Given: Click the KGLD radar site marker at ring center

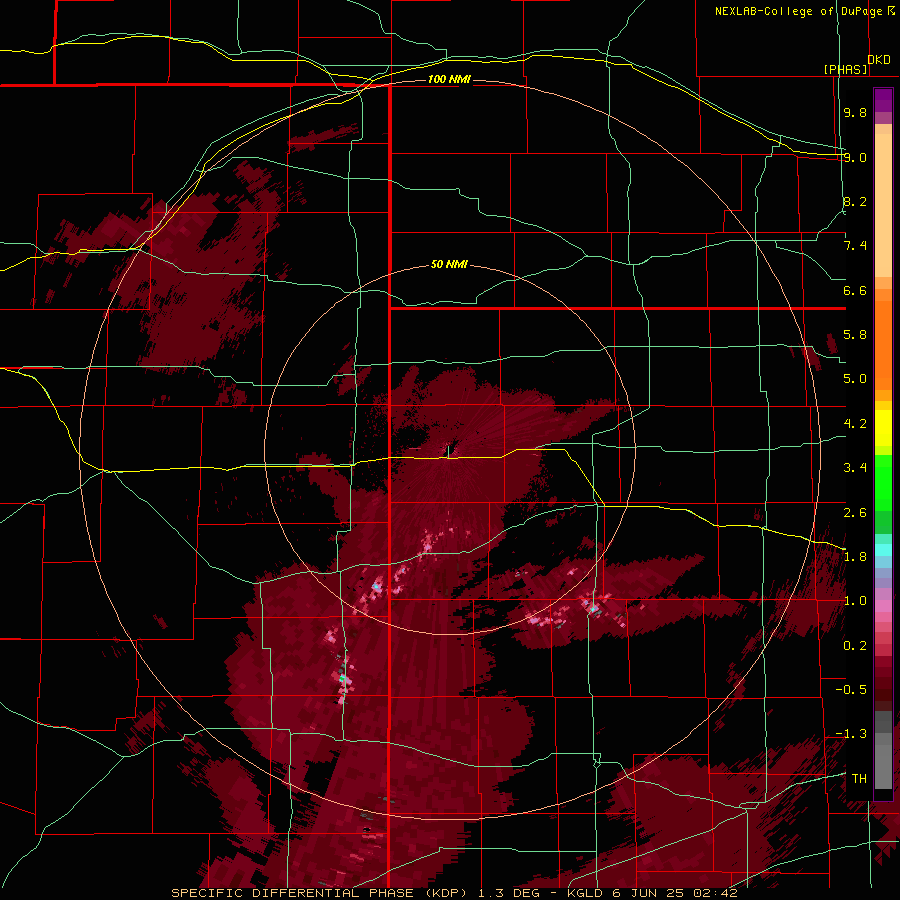Looking at the screenshot, I should (448, 451).
